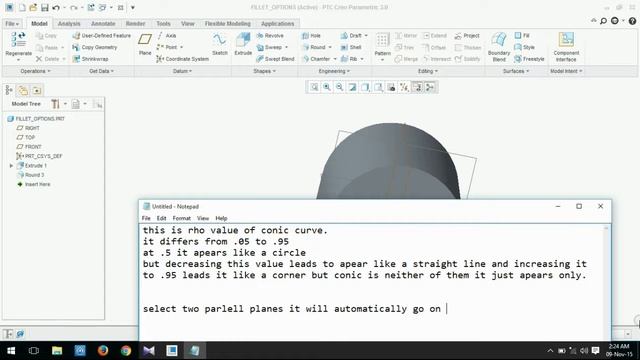Click the Shrinkwrap tool
Screen dimensions: 640x360
pyautogui.click(x=90, y=59)
